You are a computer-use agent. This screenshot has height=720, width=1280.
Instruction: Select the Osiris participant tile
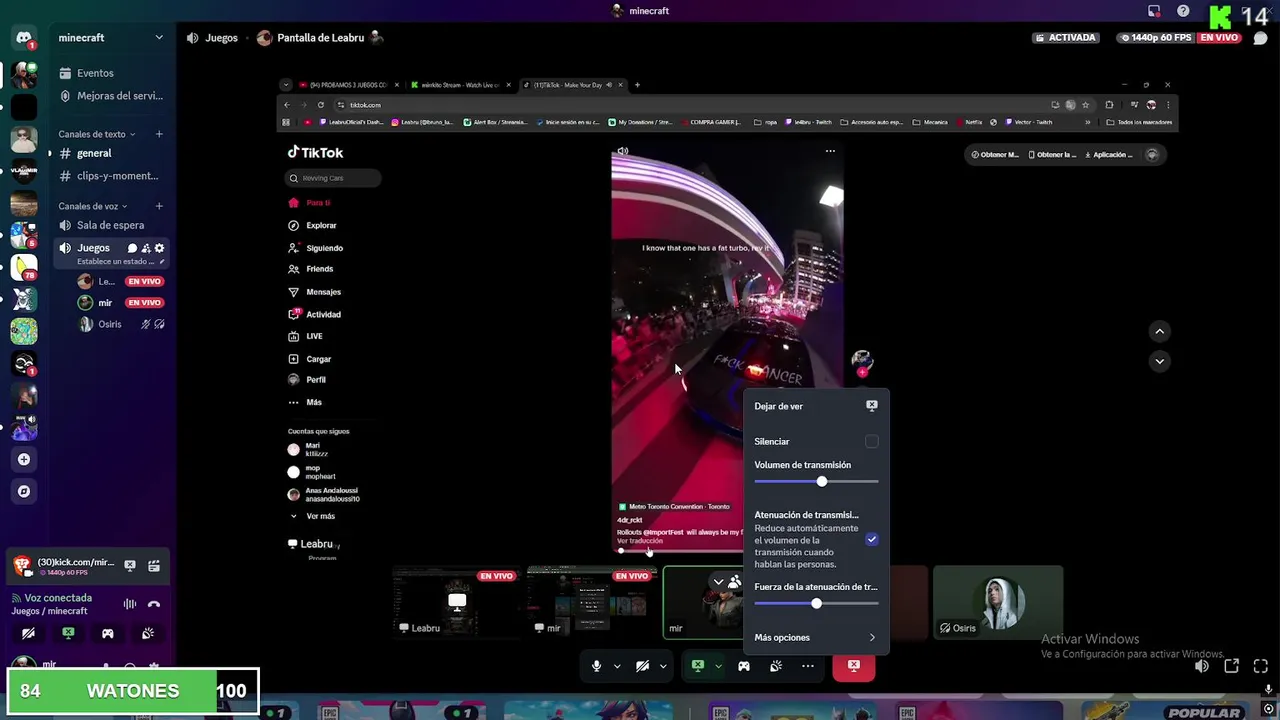[x=998, y=602]
